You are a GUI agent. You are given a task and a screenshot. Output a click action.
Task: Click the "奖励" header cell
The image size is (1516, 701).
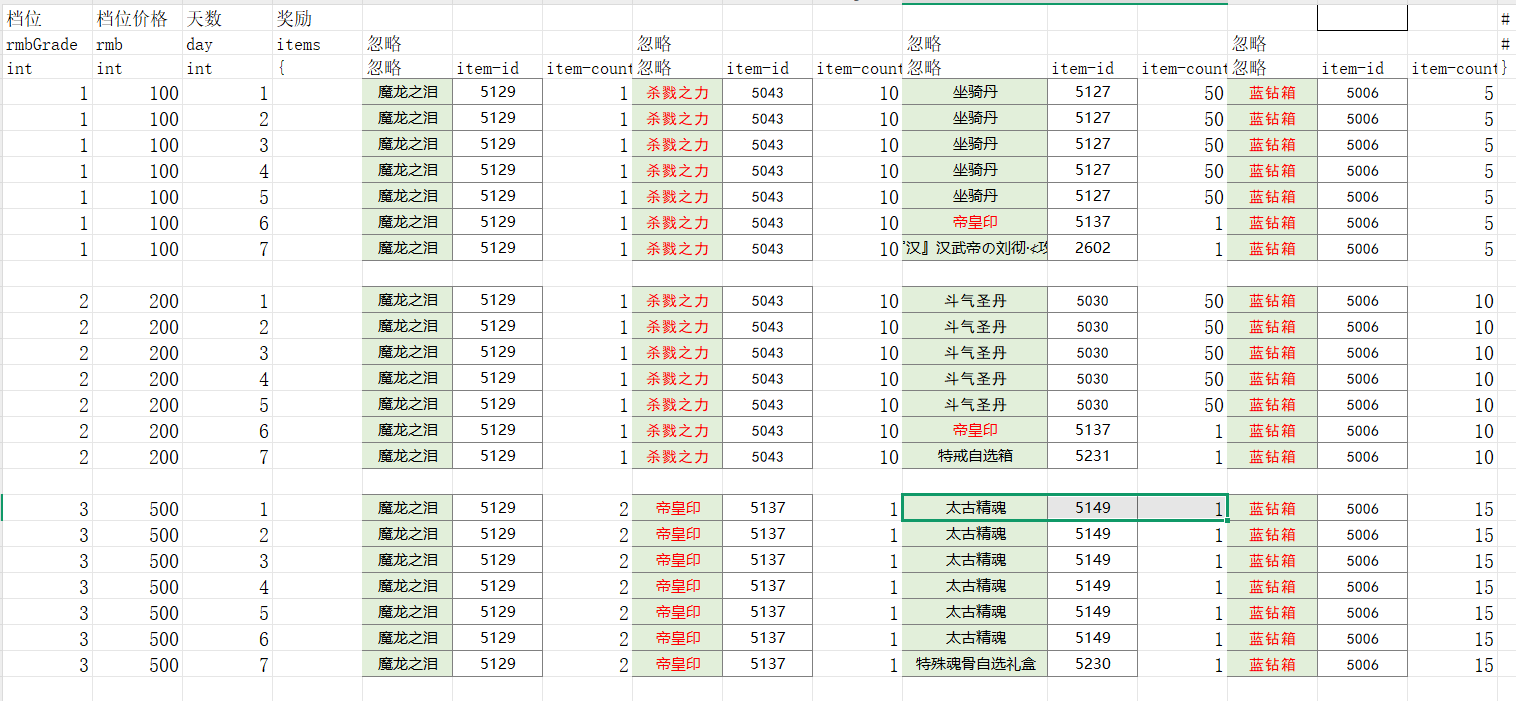click(x=317, y=18)
